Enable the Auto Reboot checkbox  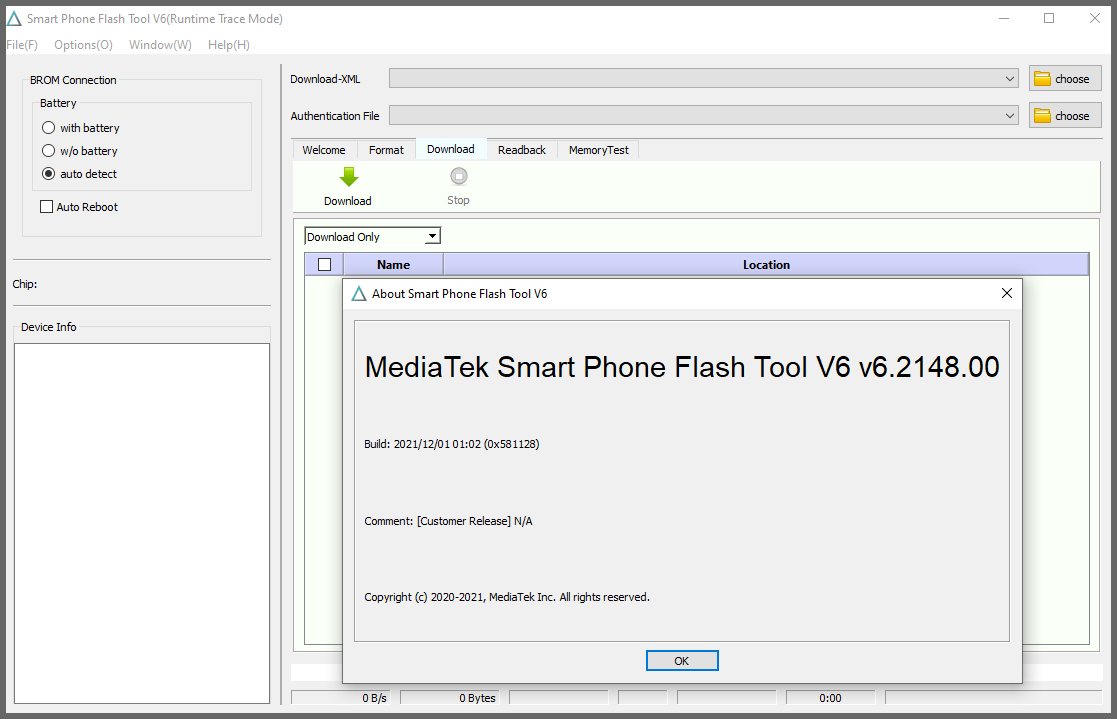pos(46,207)
